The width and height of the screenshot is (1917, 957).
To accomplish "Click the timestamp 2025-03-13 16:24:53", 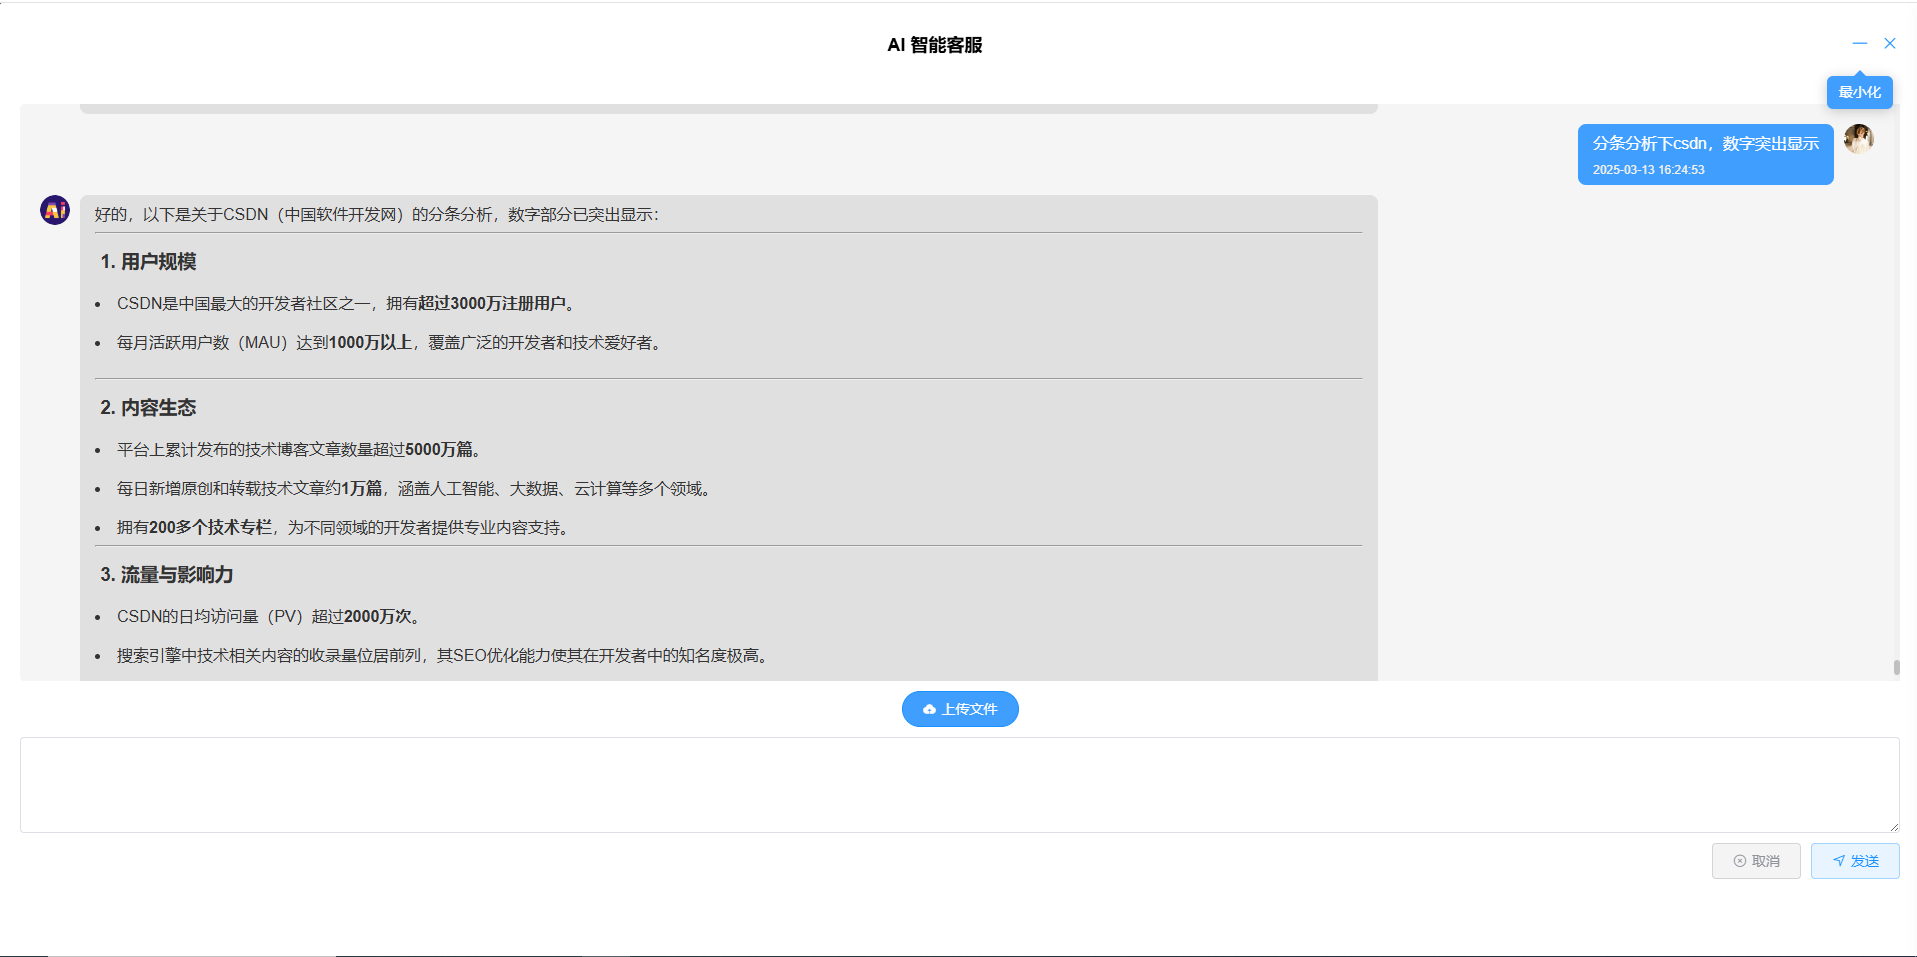I will [1649, 170].
